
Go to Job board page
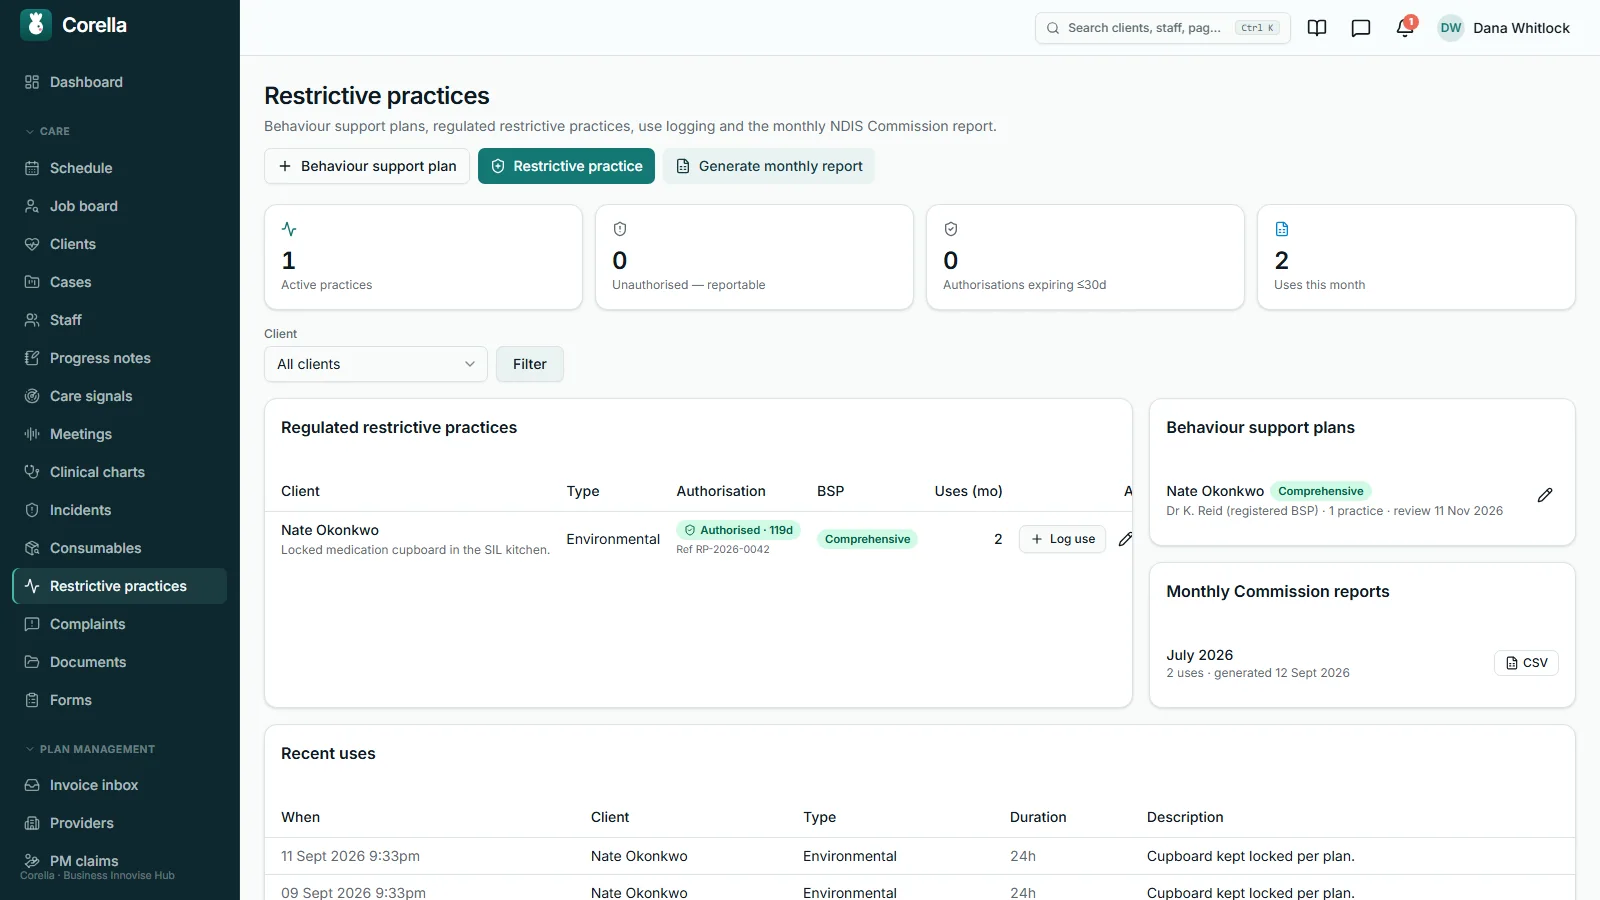[x=120, y=206]
